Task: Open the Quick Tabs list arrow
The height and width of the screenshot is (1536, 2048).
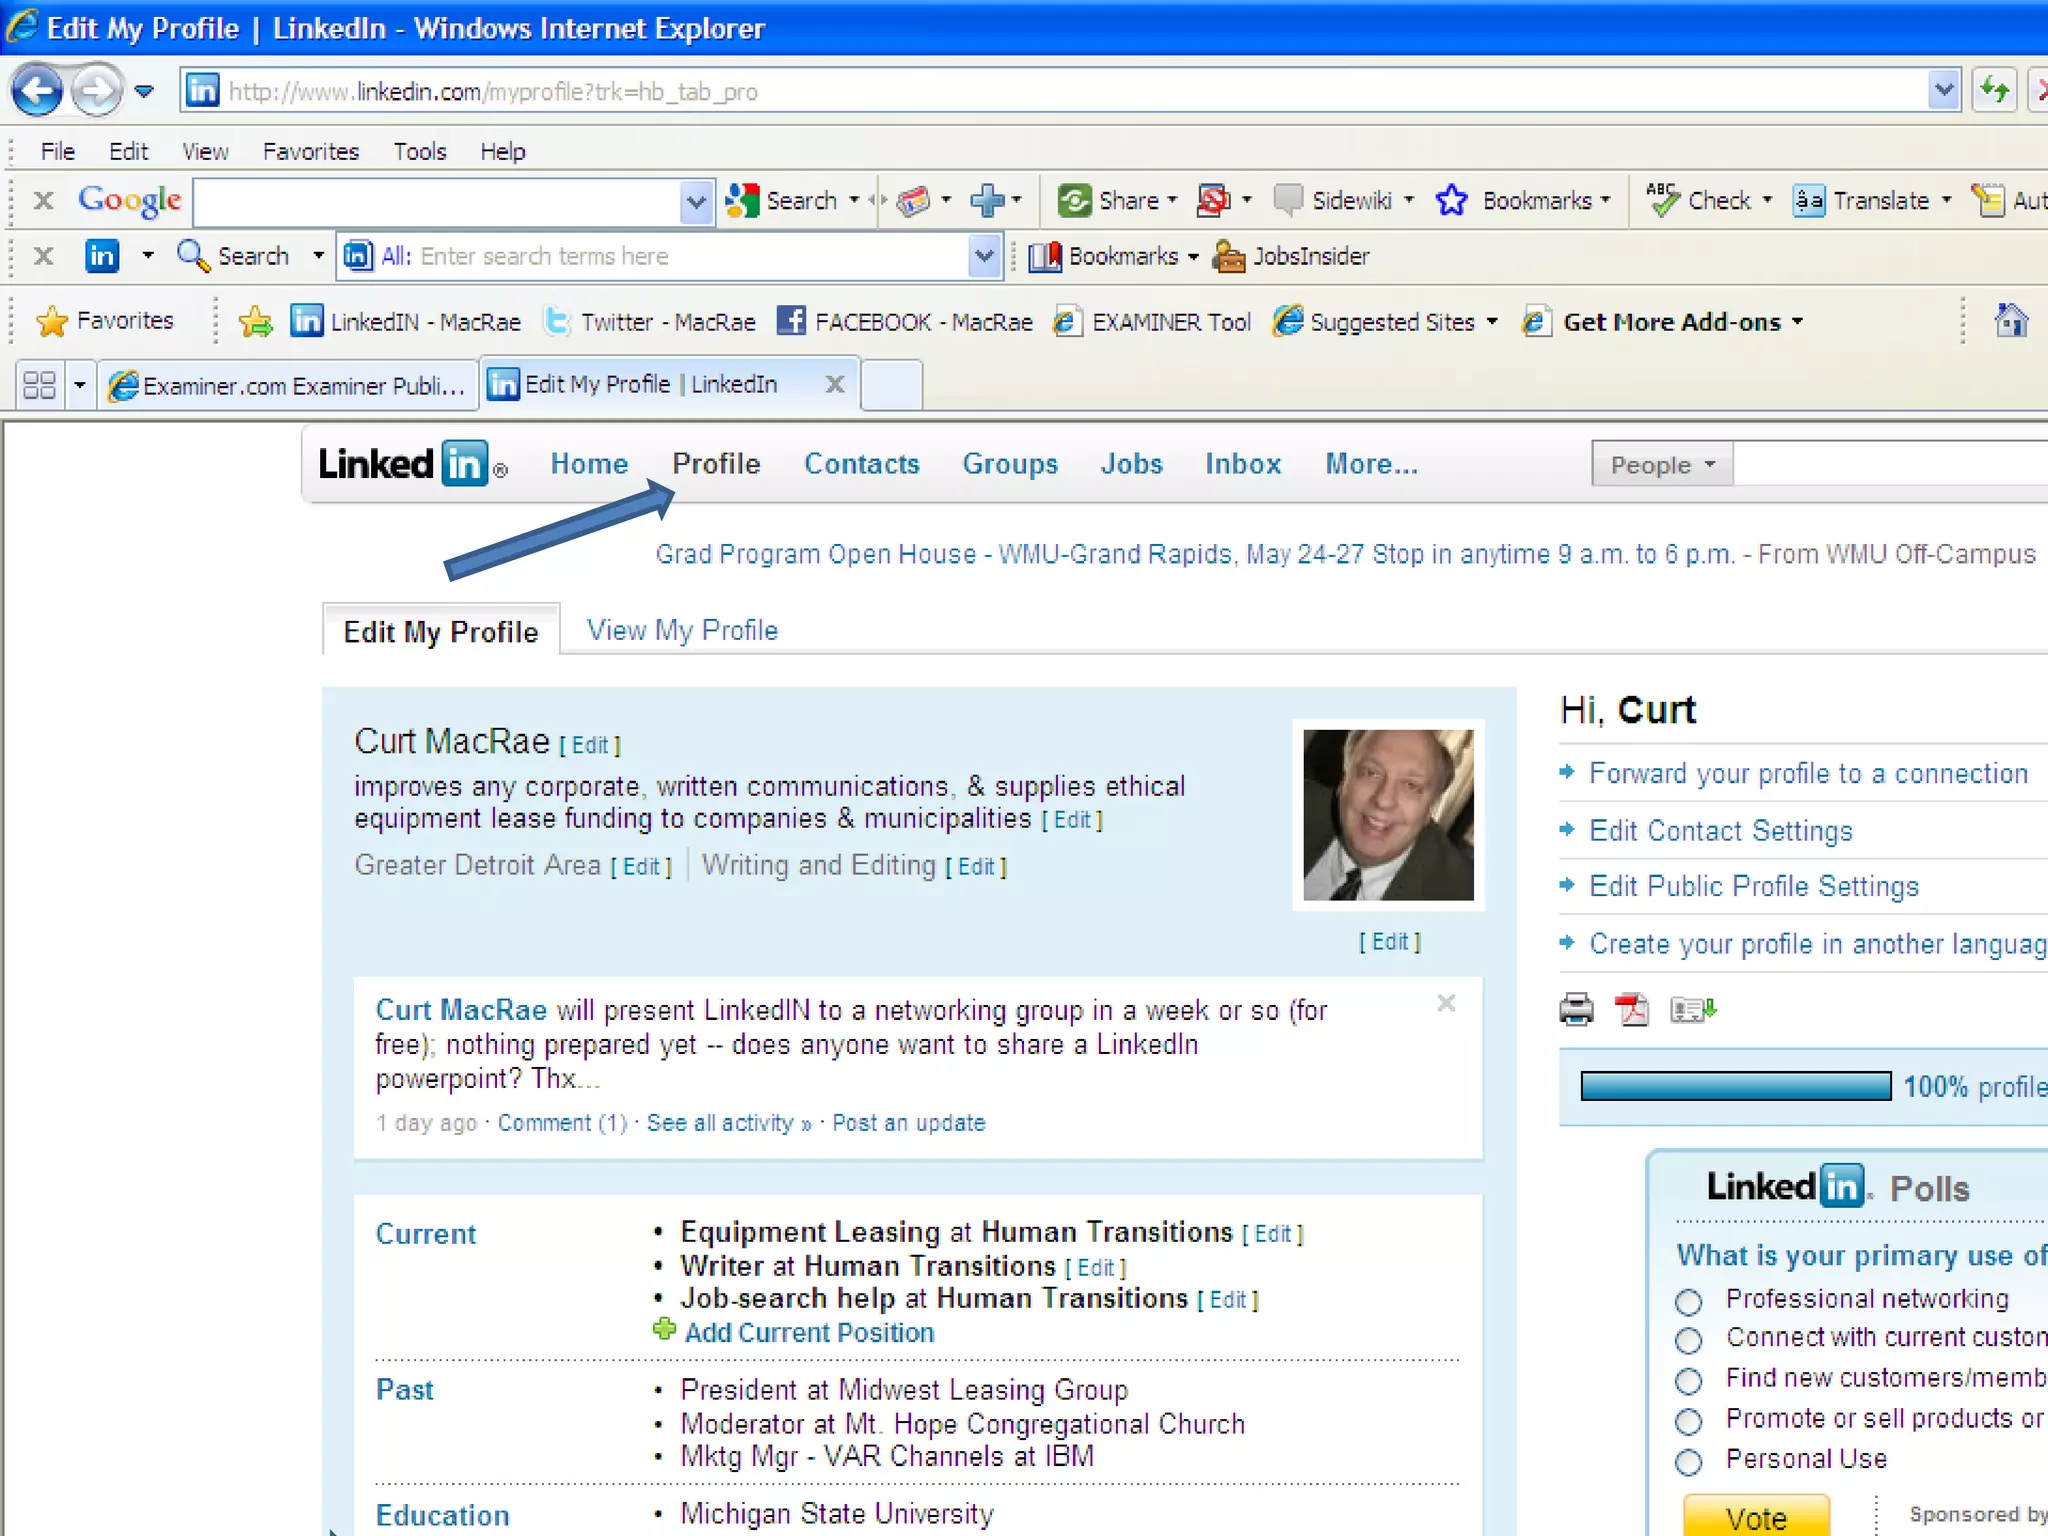Action: 80,385
